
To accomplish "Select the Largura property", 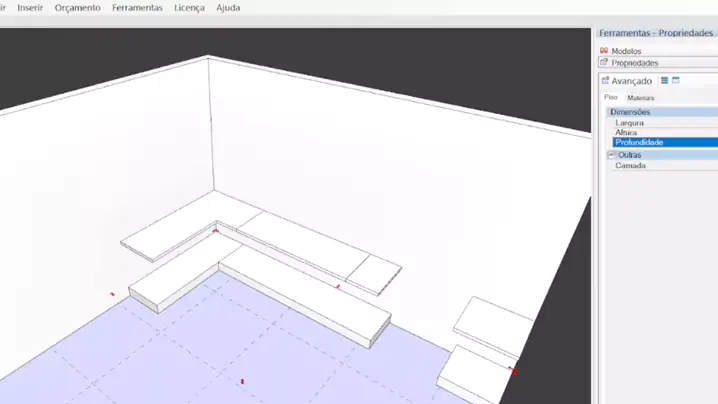I will coord(630,123).
